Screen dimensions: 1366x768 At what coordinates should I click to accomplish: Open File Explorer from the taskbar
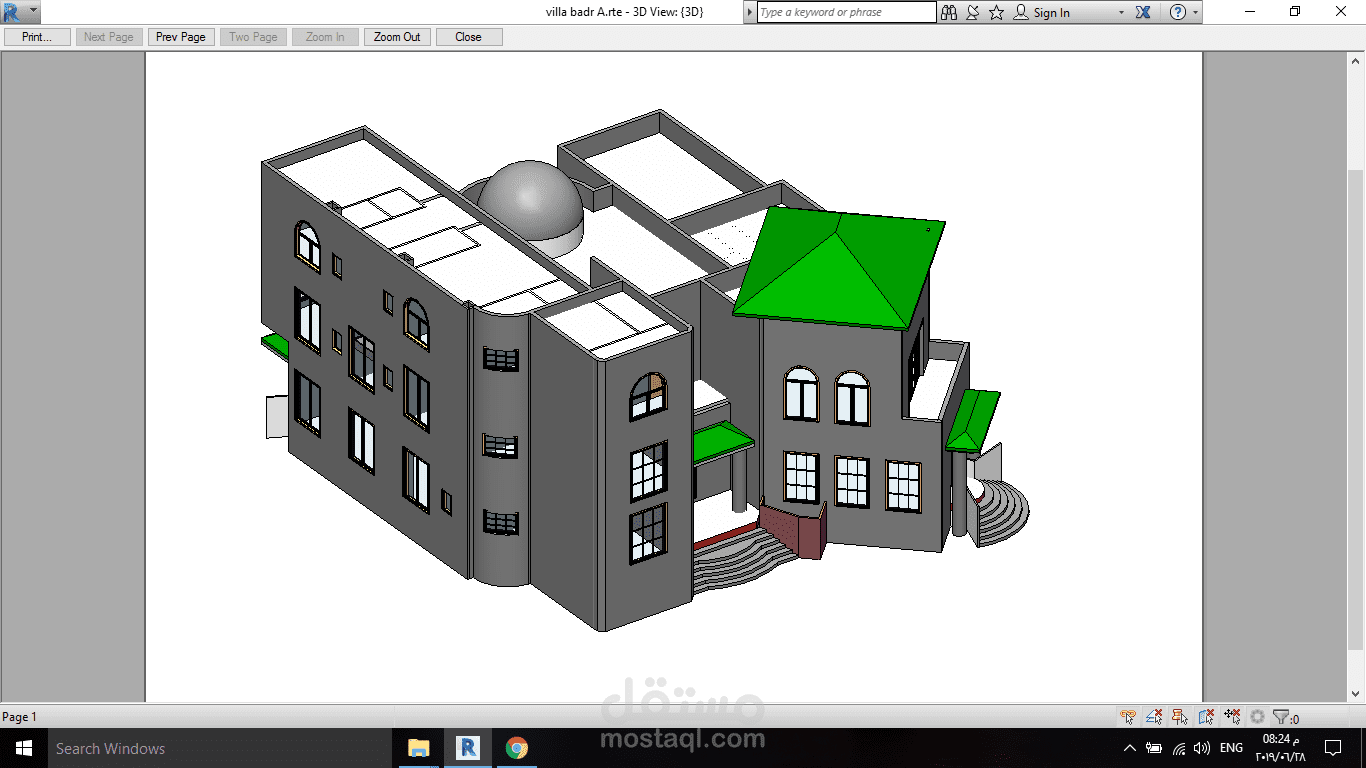pyautogui.click(x=418, y=748)
